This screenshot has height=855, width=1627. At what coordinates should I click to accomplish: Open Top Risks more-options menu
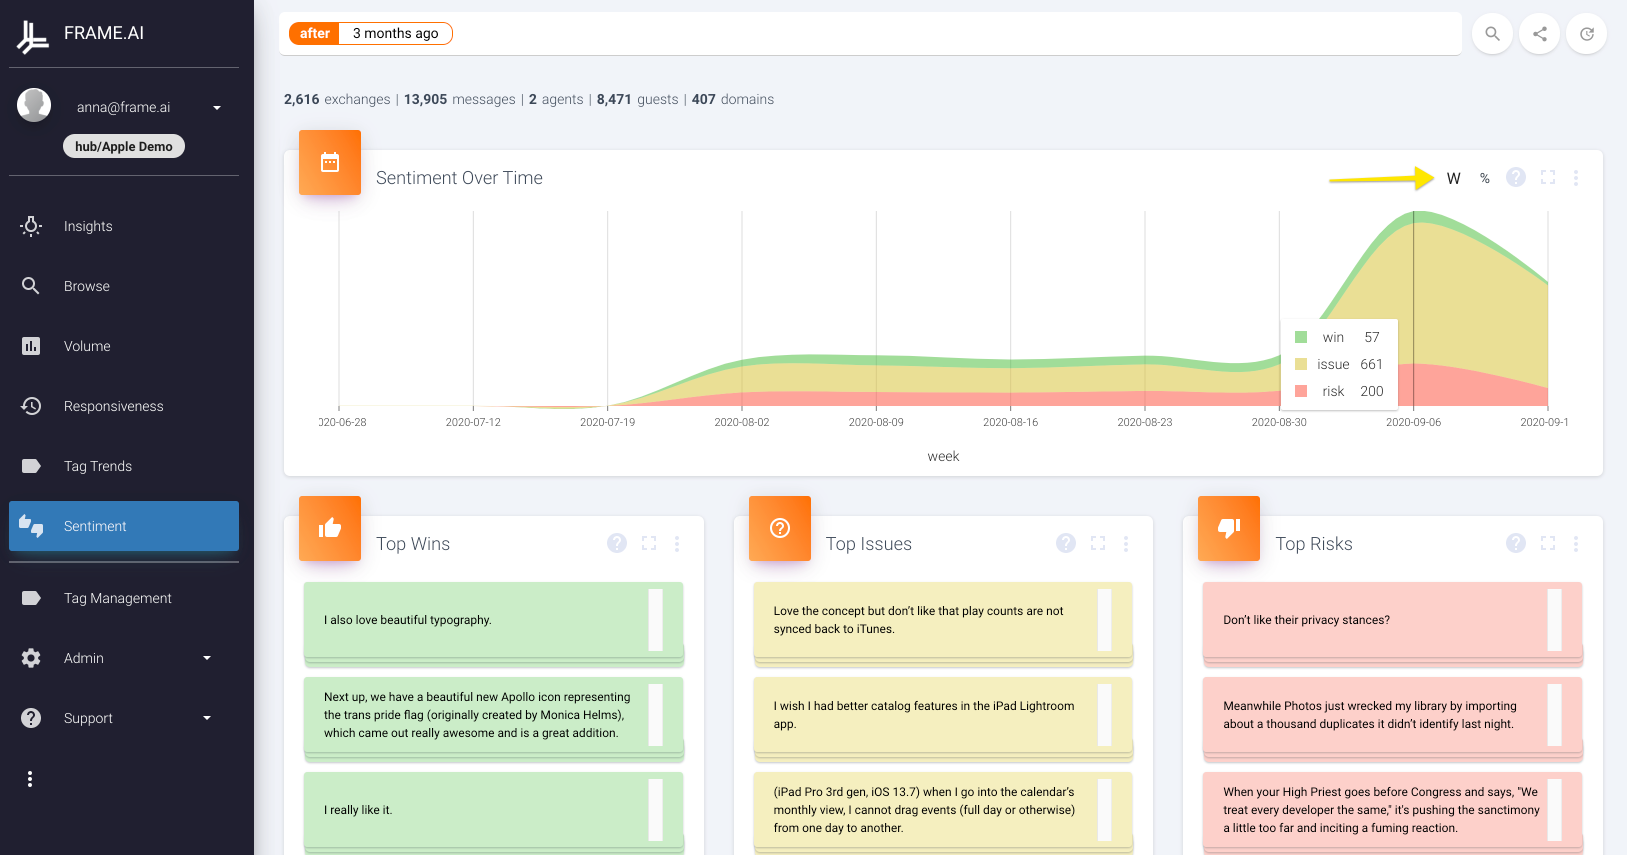(1576, 543)
